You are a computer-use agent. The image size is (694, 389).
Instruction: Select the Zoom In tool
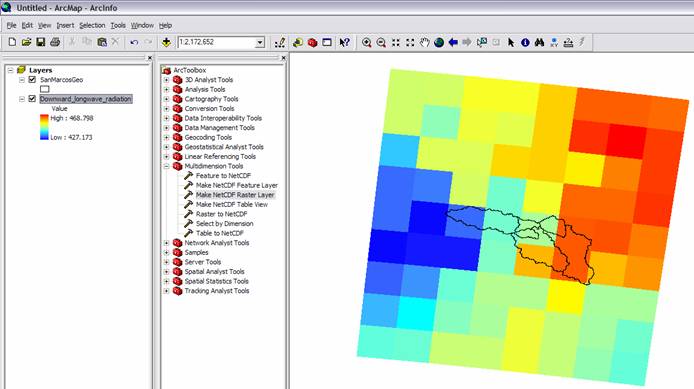click(366, 42)
